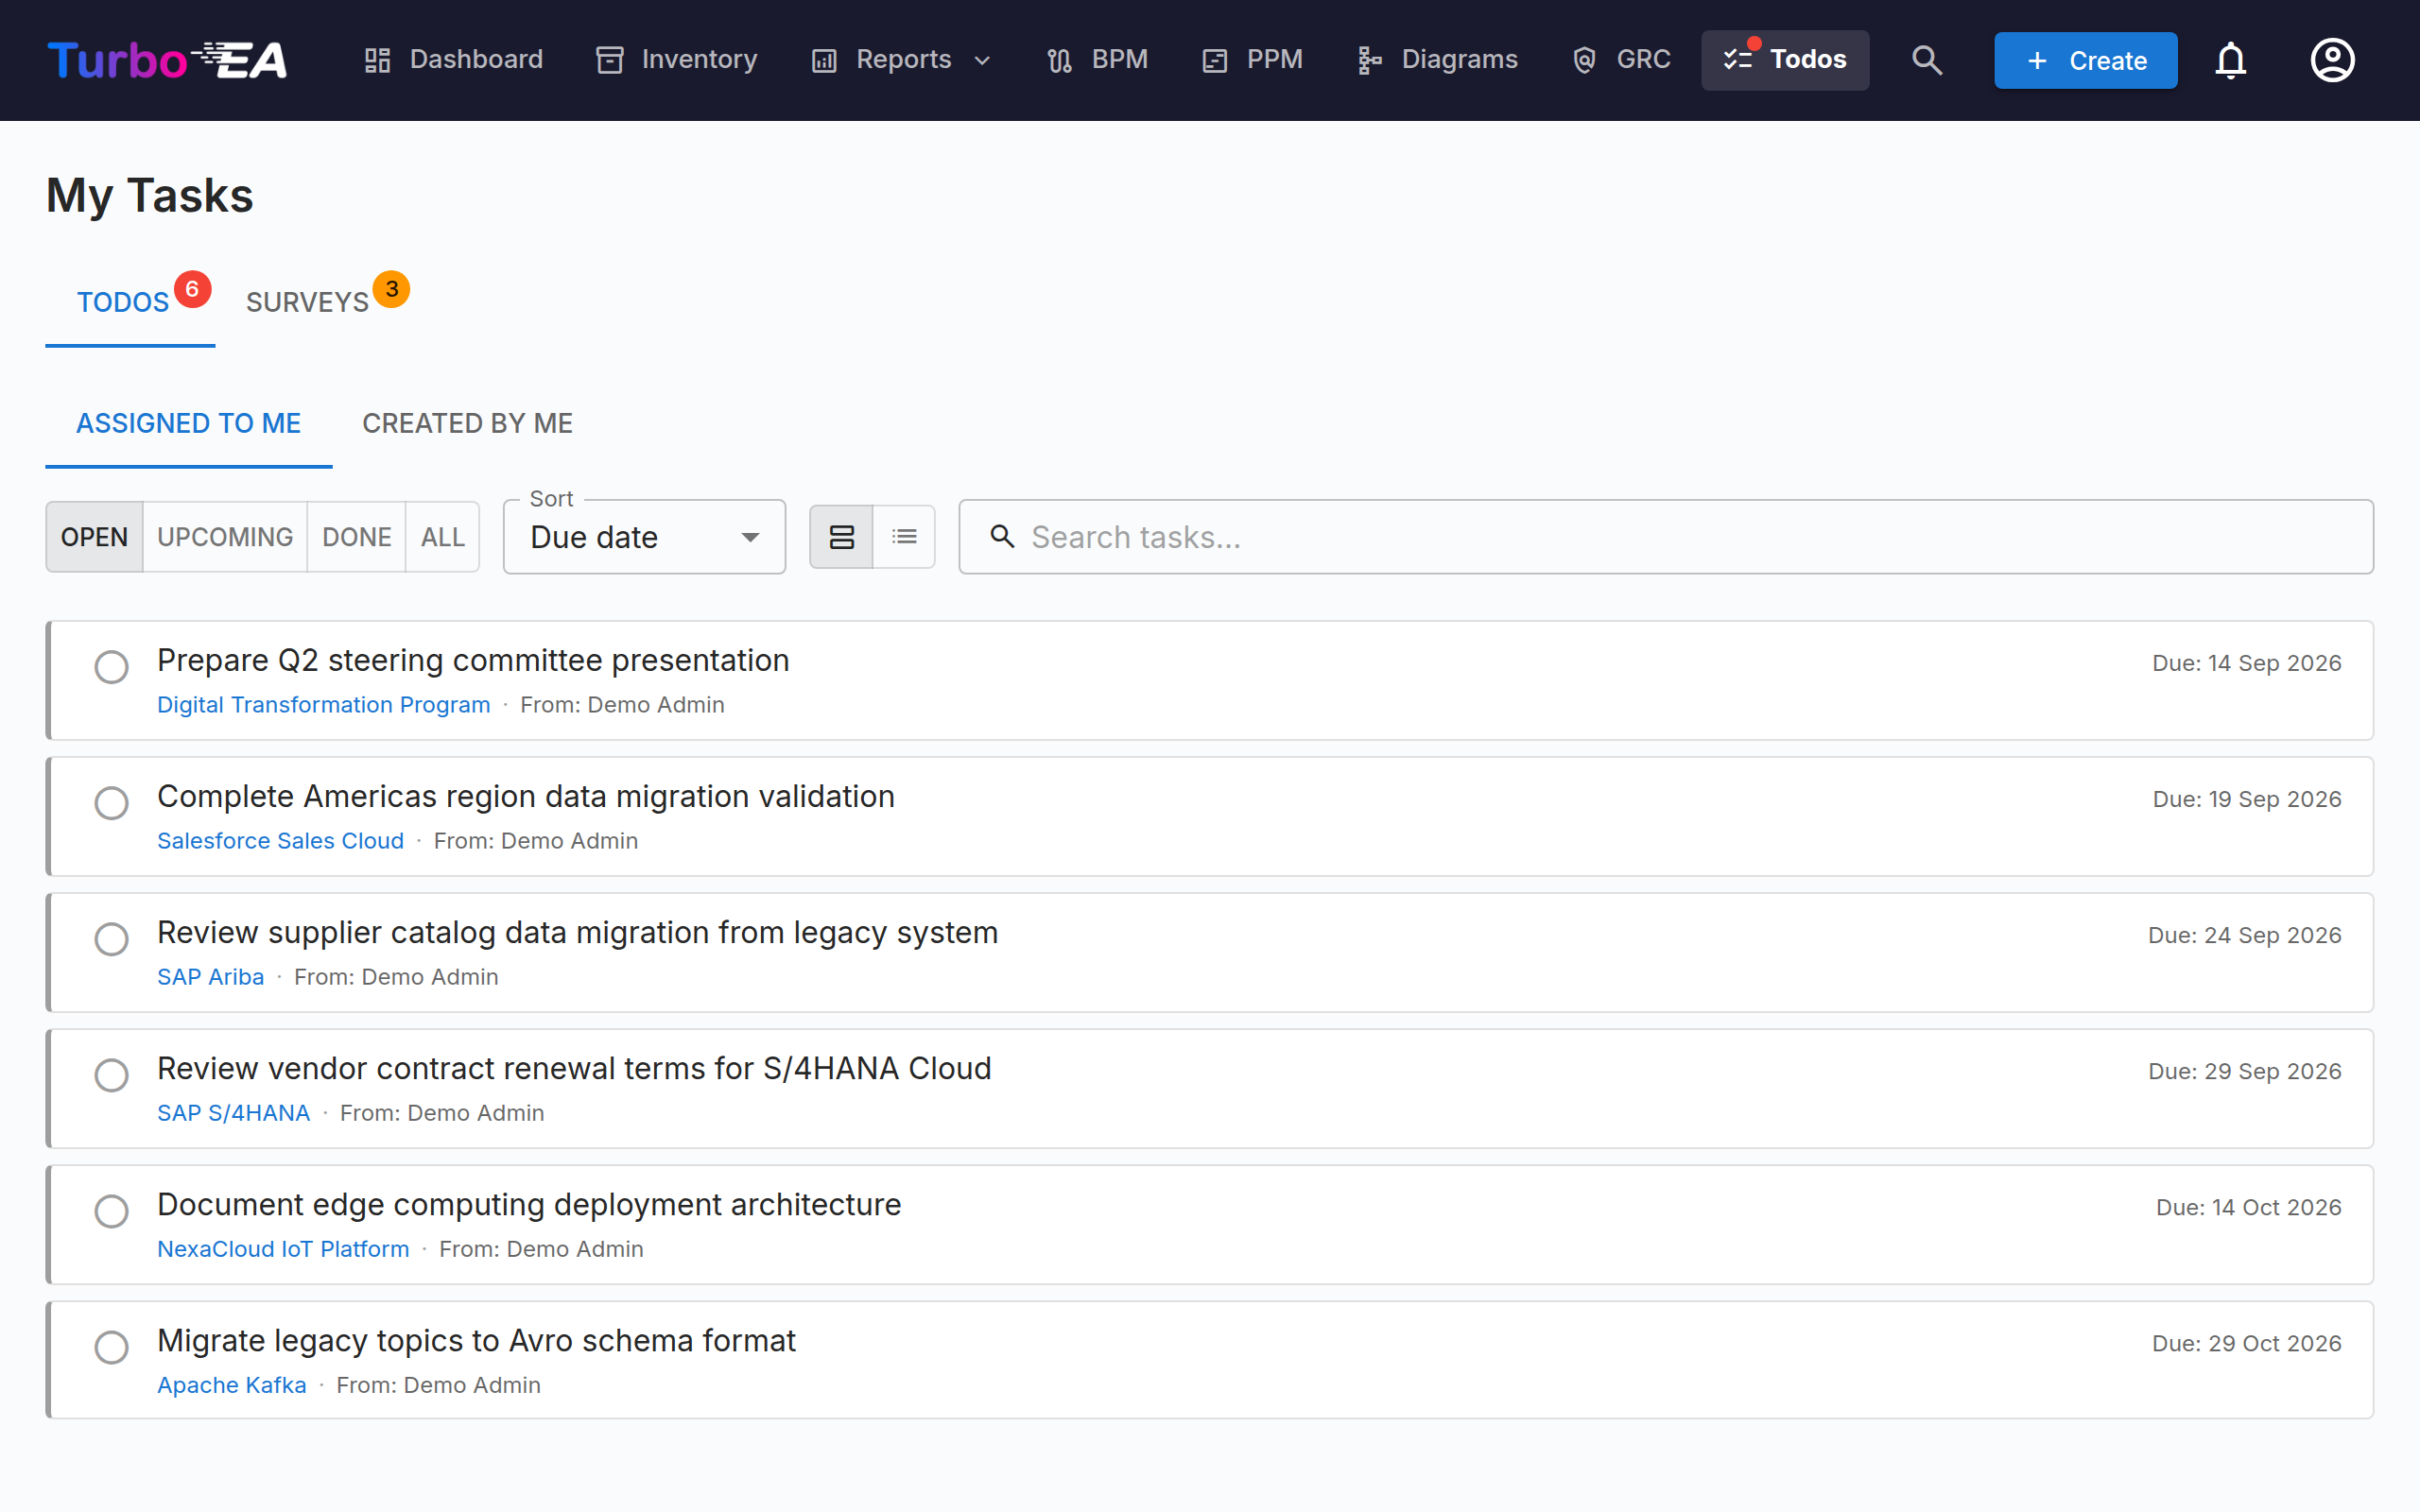The image size is (2420, 1512).
Task: Filter tasks by UPCOMING
Action: click(x=225, y=537)
